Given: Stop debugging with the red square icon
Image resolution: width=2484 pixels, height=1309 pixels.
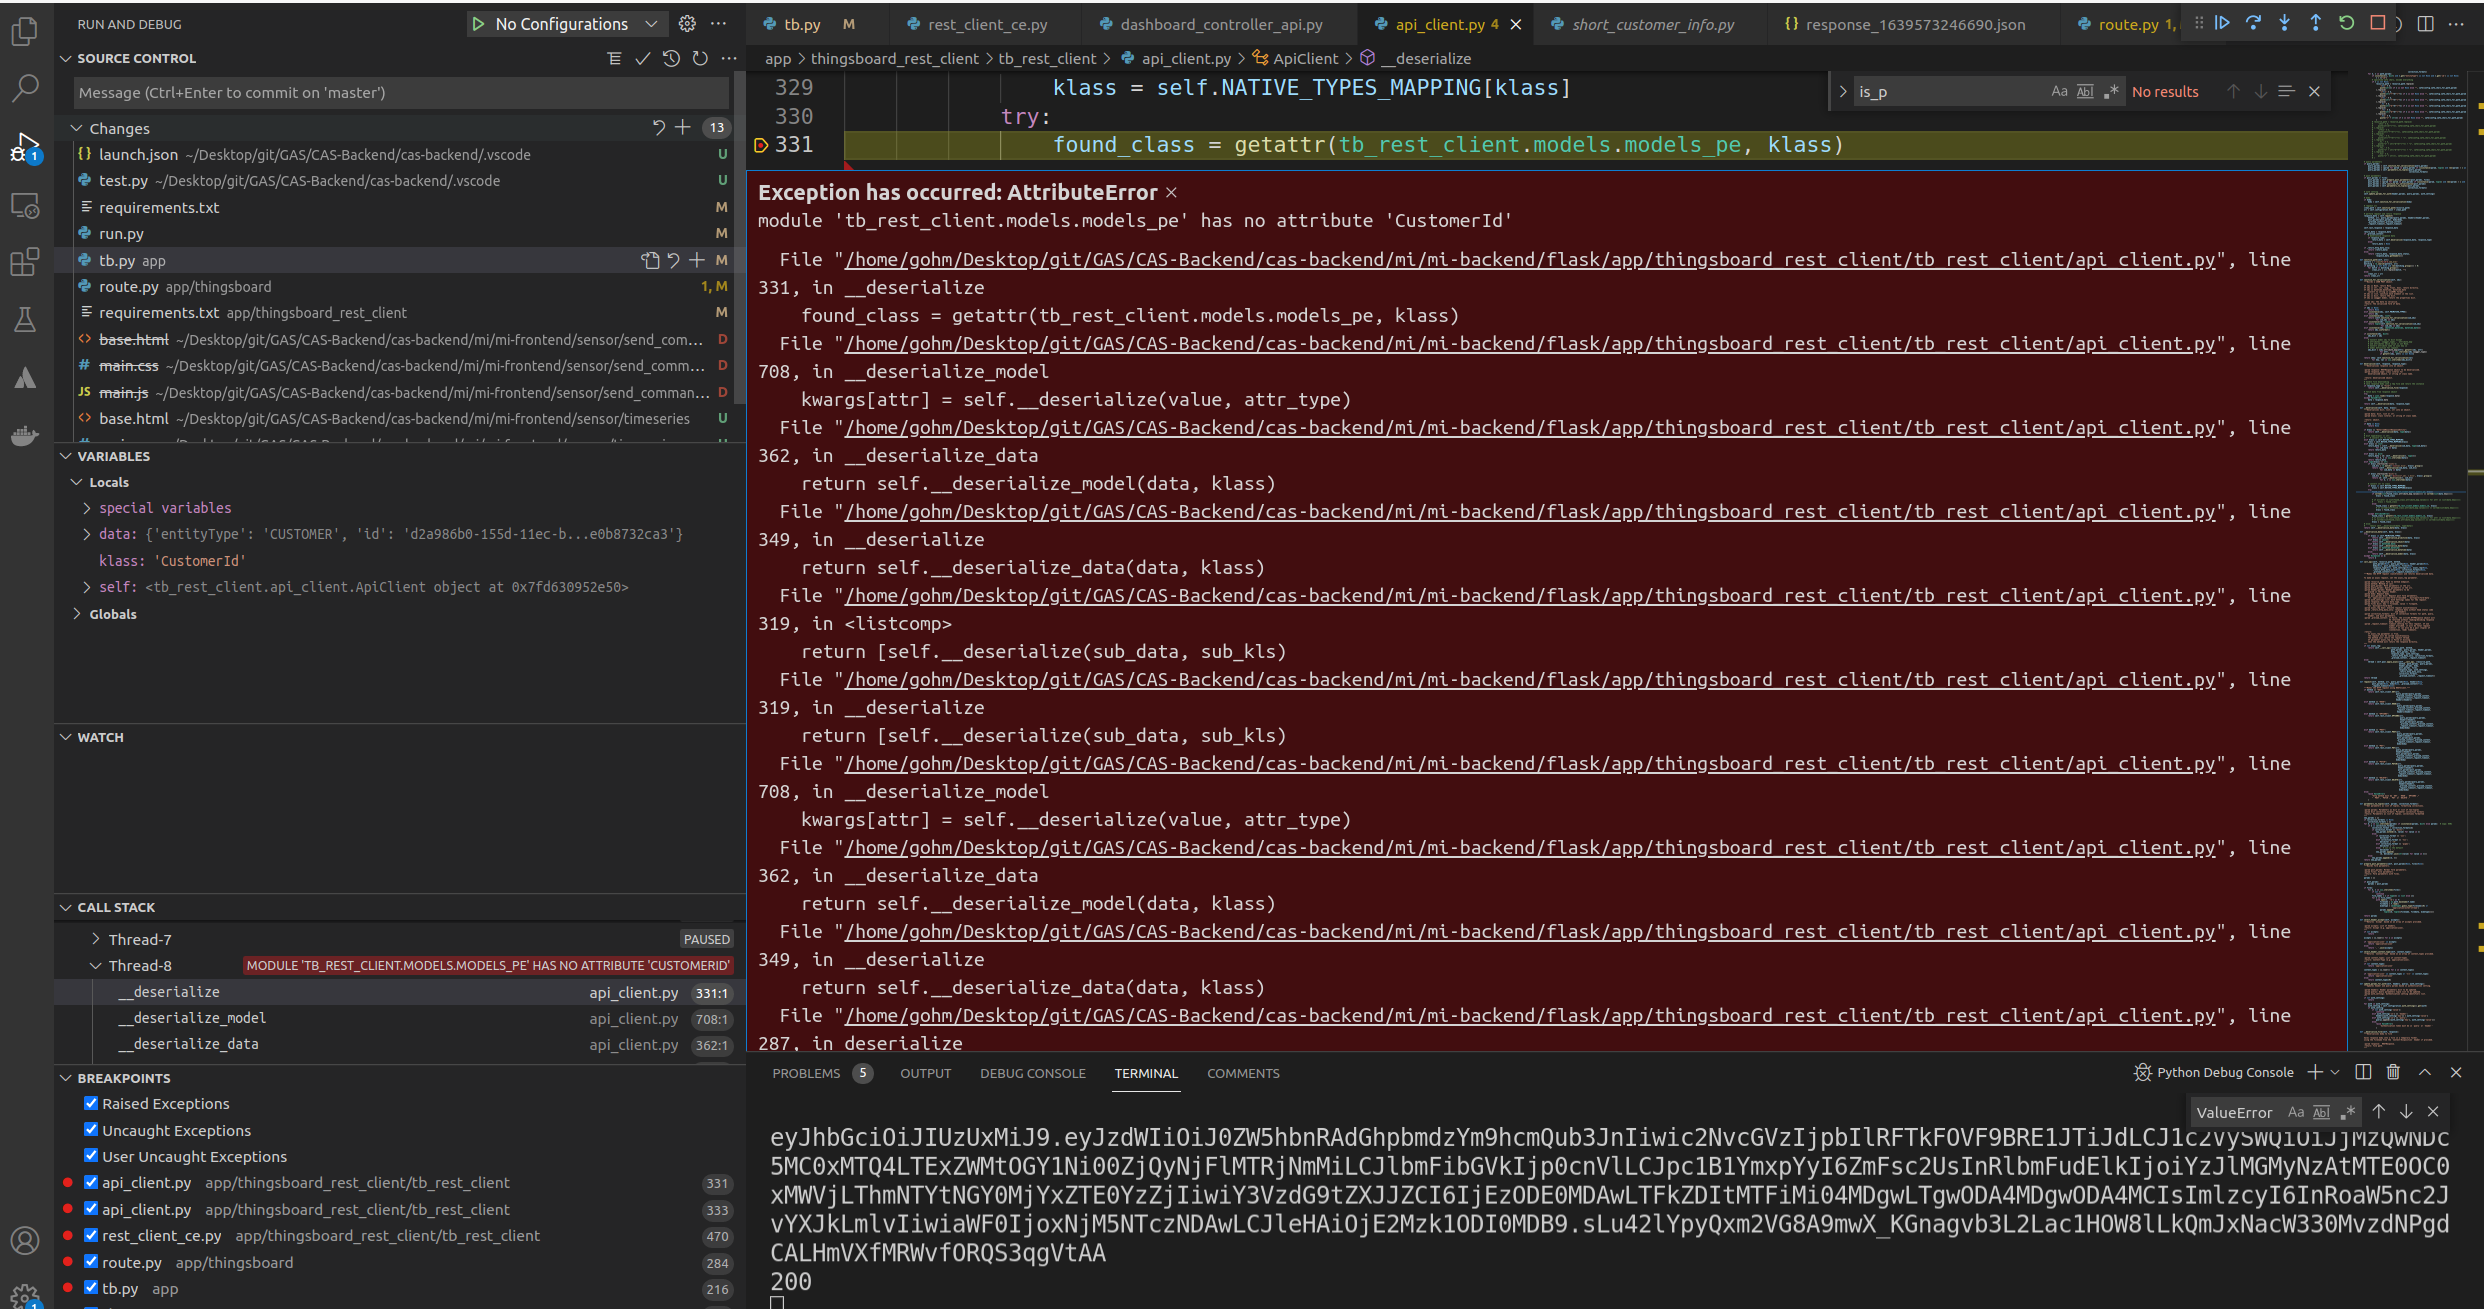Looking at the screenshot, I should click(x=2378, y=22).
